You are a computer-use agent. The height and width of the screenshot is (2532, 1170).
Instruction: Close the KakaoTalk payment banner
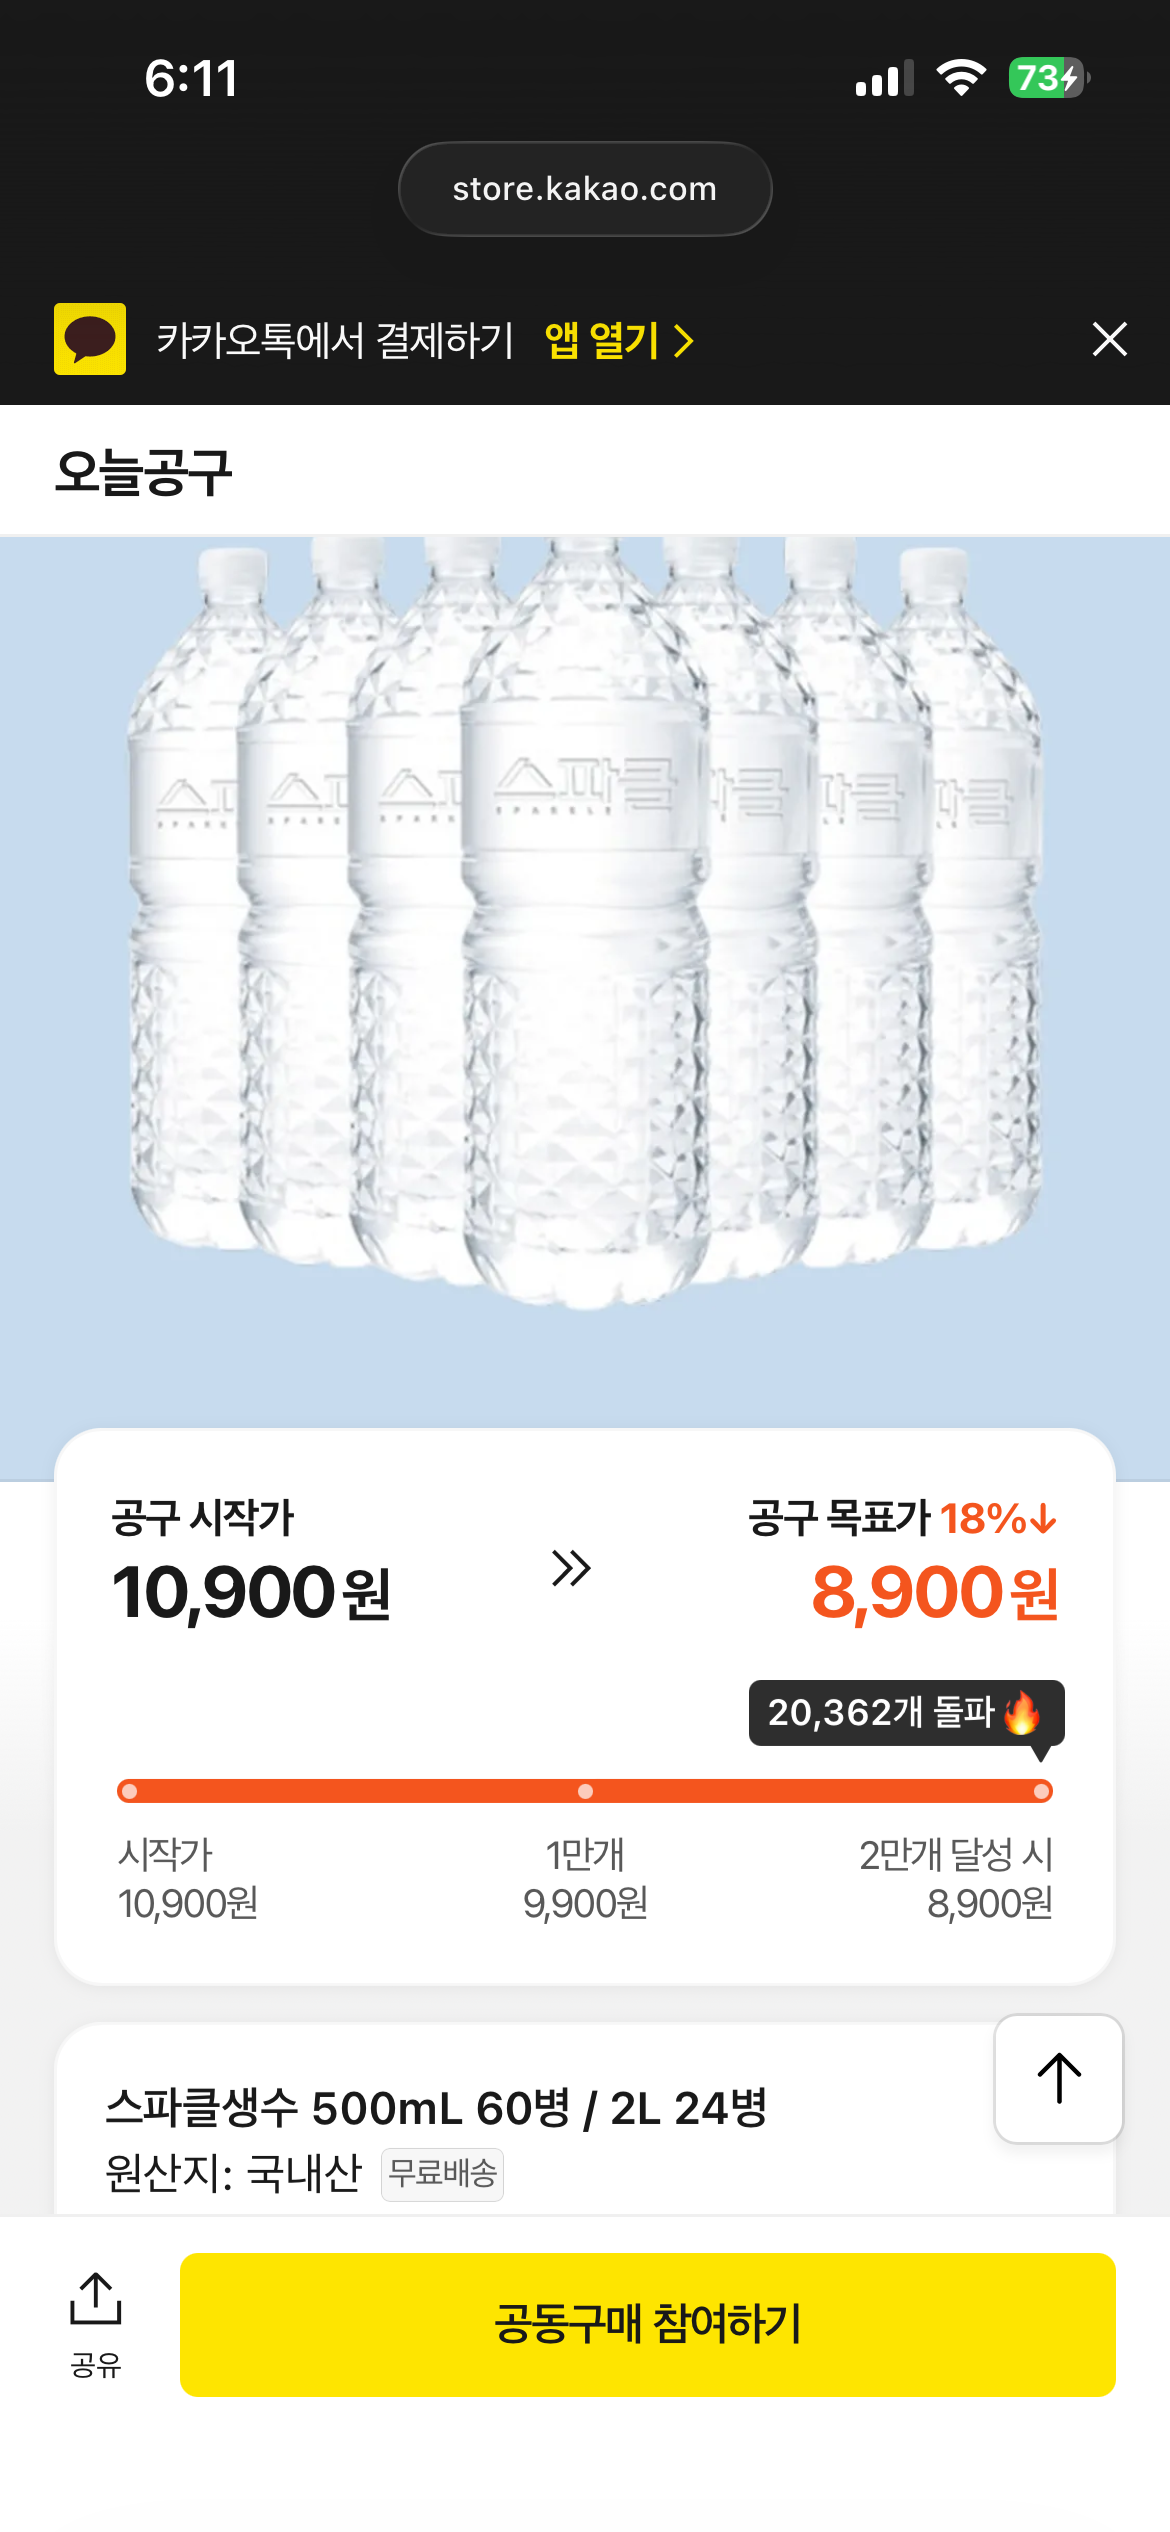[1110, 339]
